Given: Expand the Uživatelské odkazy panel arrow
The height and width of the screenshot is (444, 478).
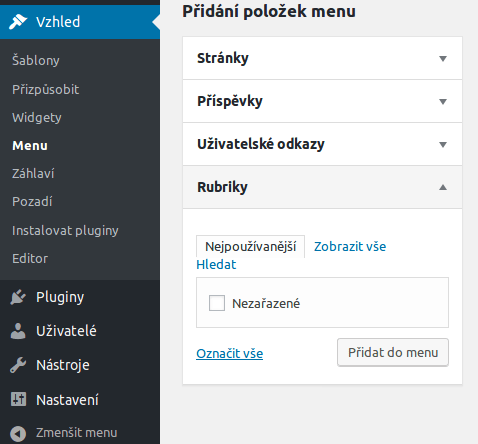Looking at the screenshot, I should [443, 145].
